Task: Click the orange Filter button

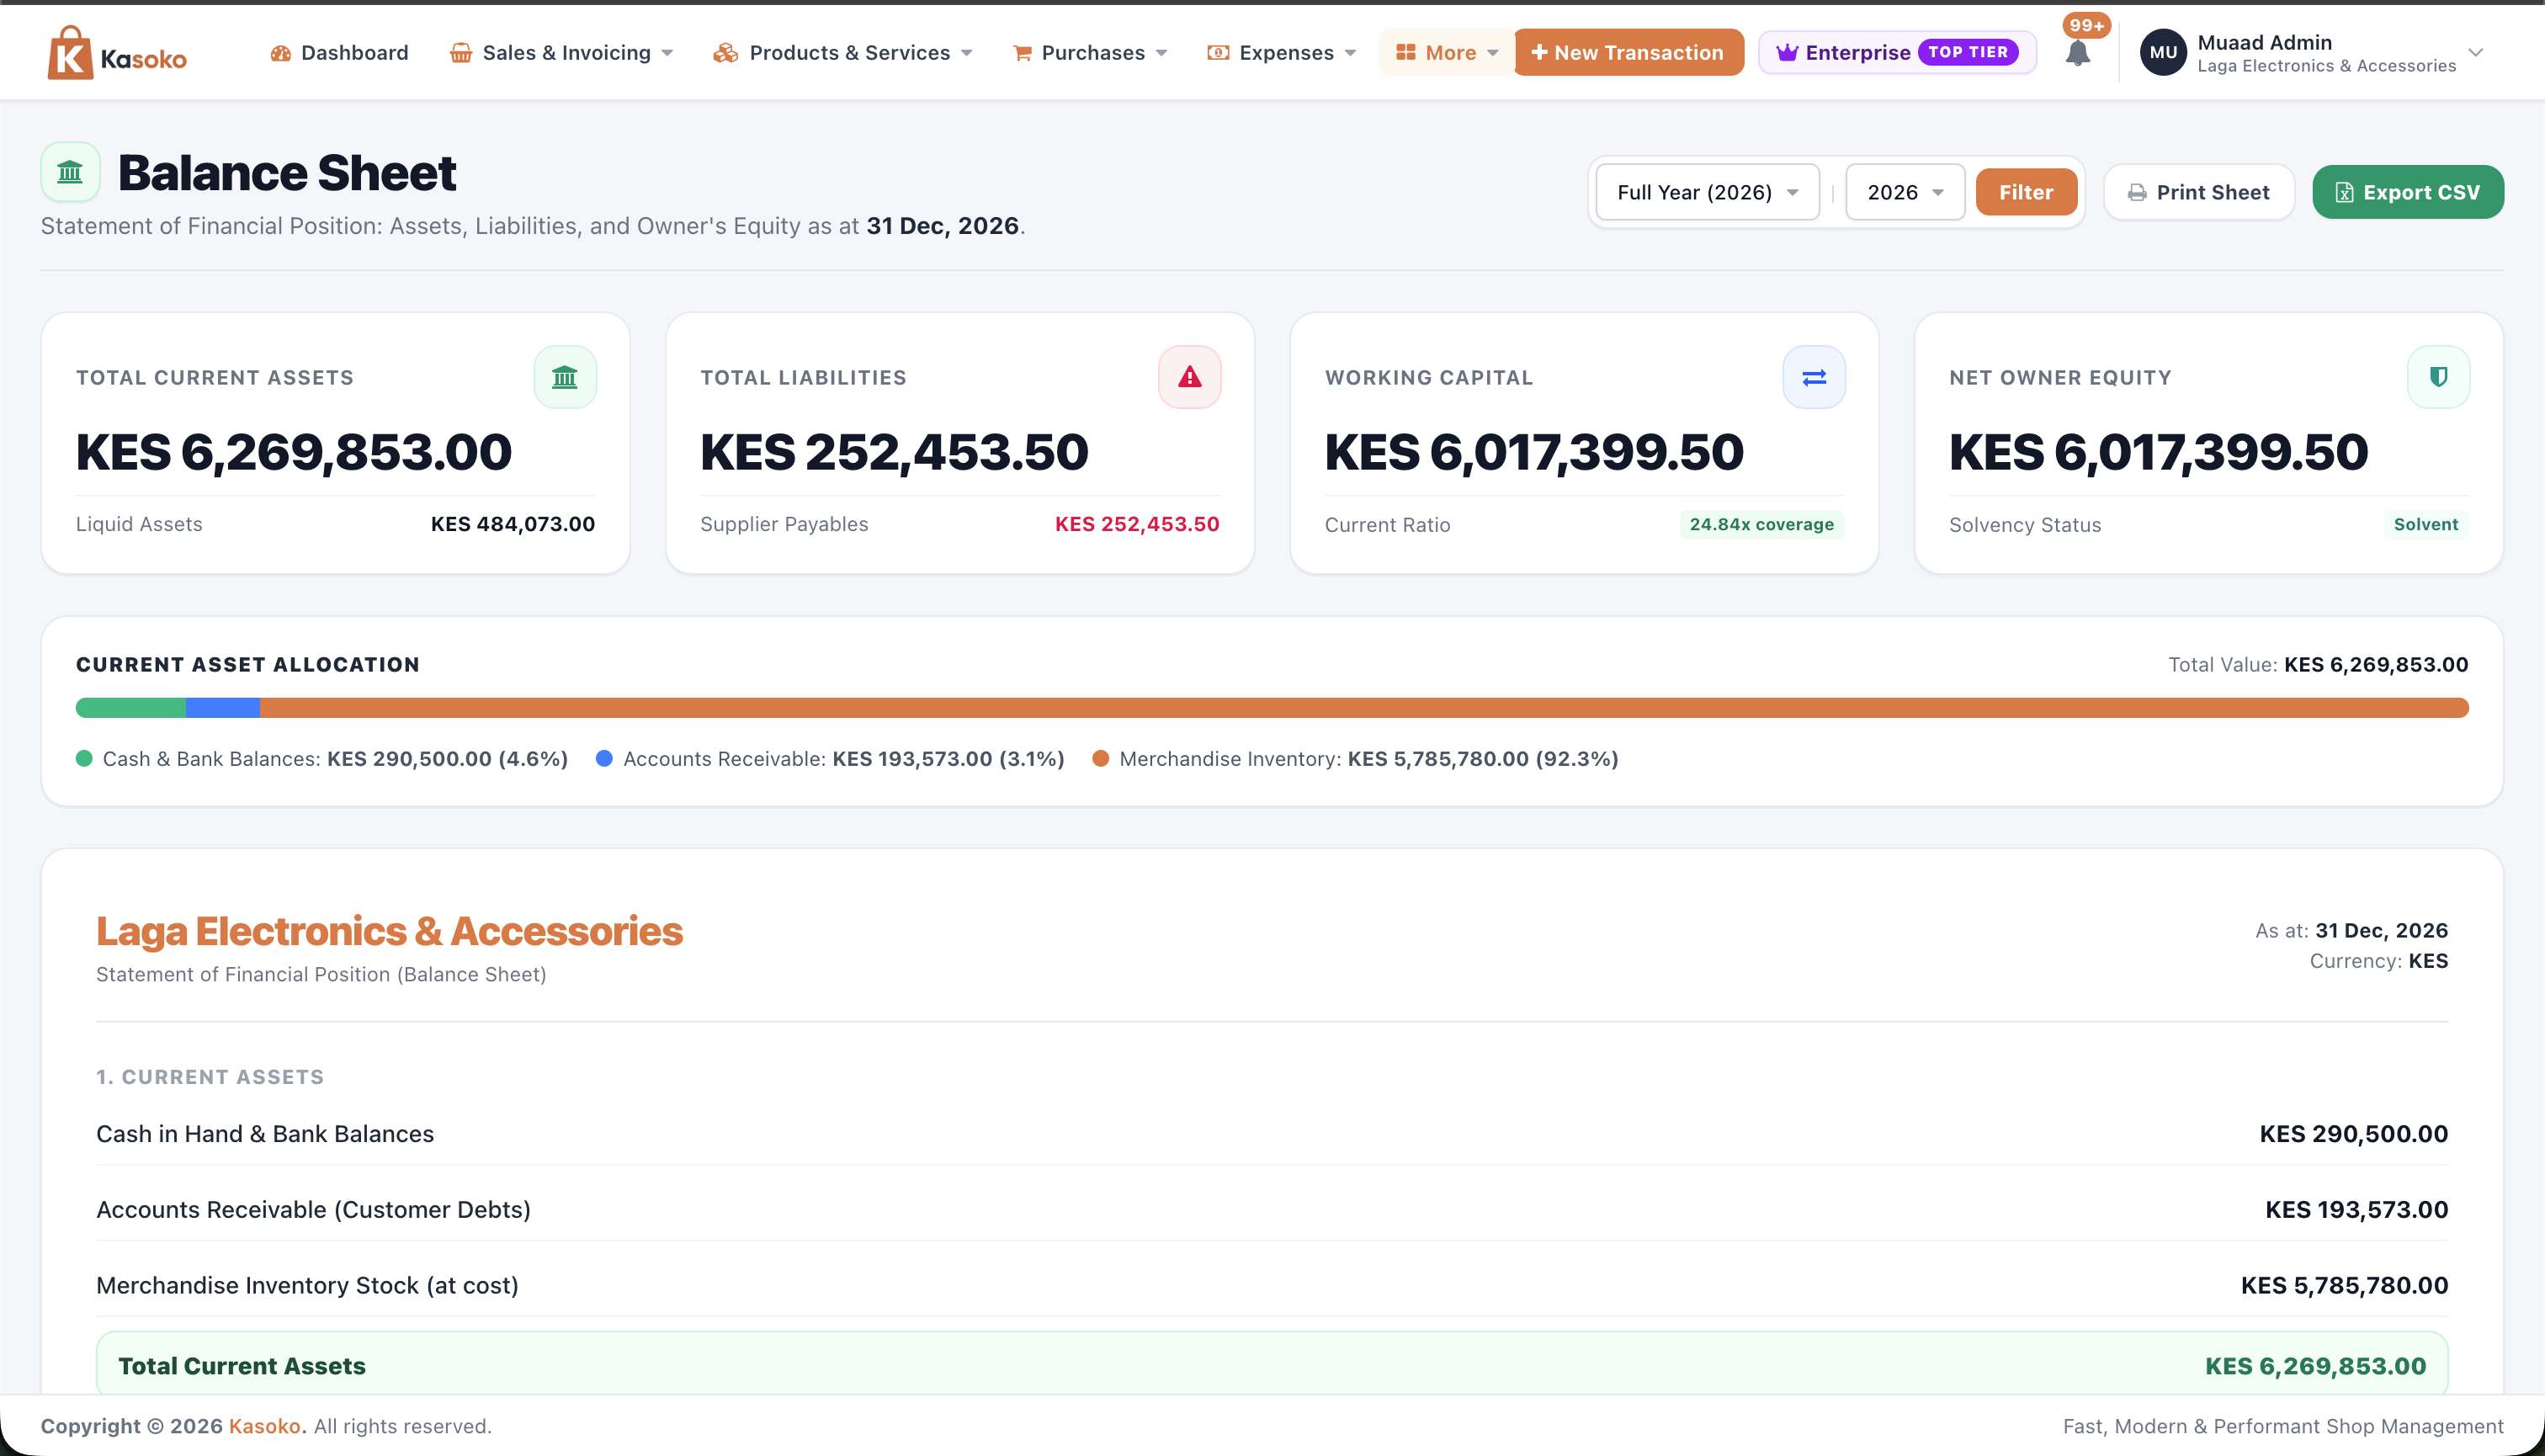Action: (x=2026, y=192)
